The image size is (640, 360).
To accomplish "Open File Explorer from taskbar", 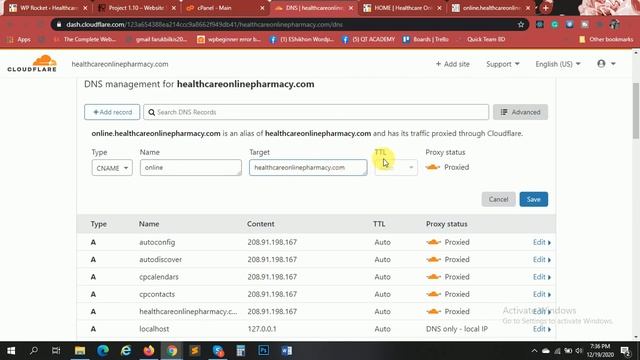I will coord(80,351).
